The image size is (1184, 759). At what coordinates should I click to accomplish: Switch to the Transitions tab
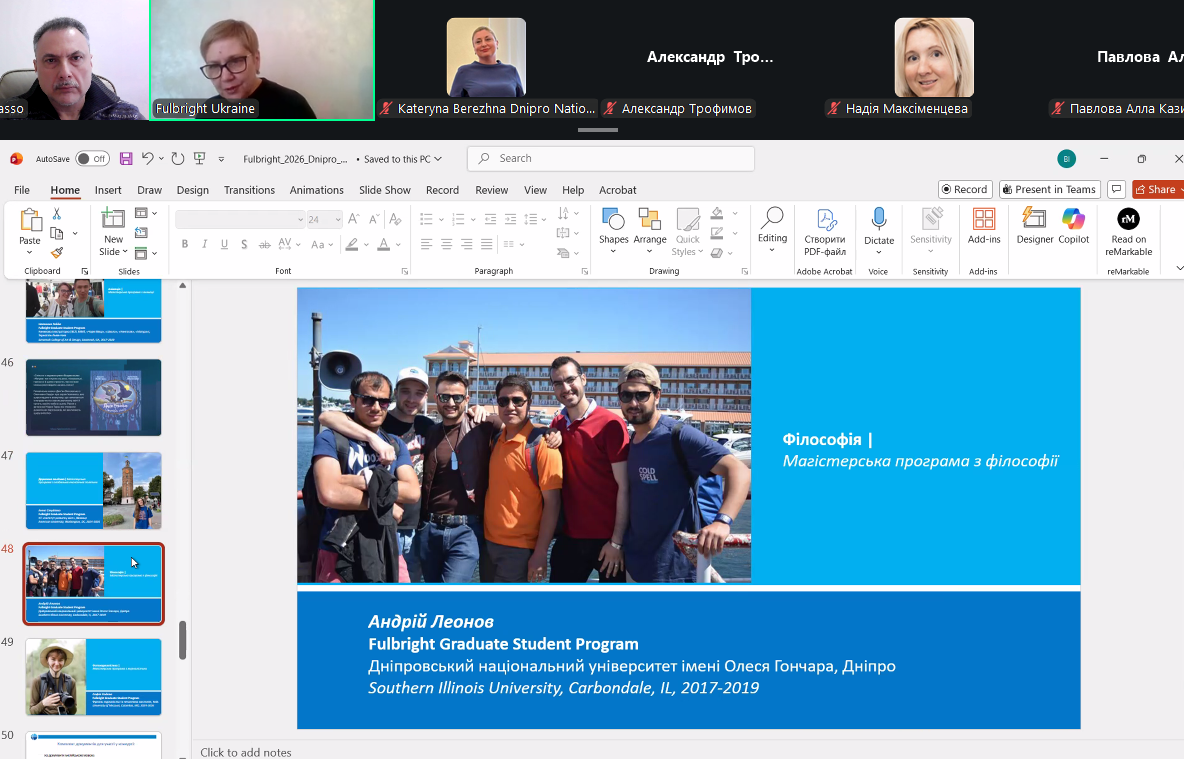(x=249, y=190)
